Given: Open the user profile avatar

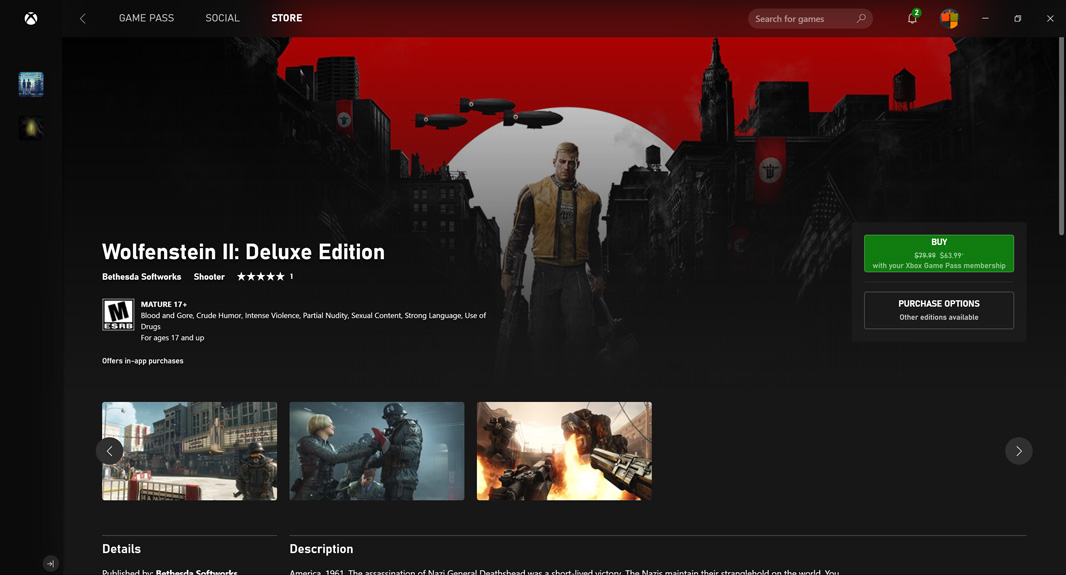Looking at the screenshot, I should click(949, 18).
